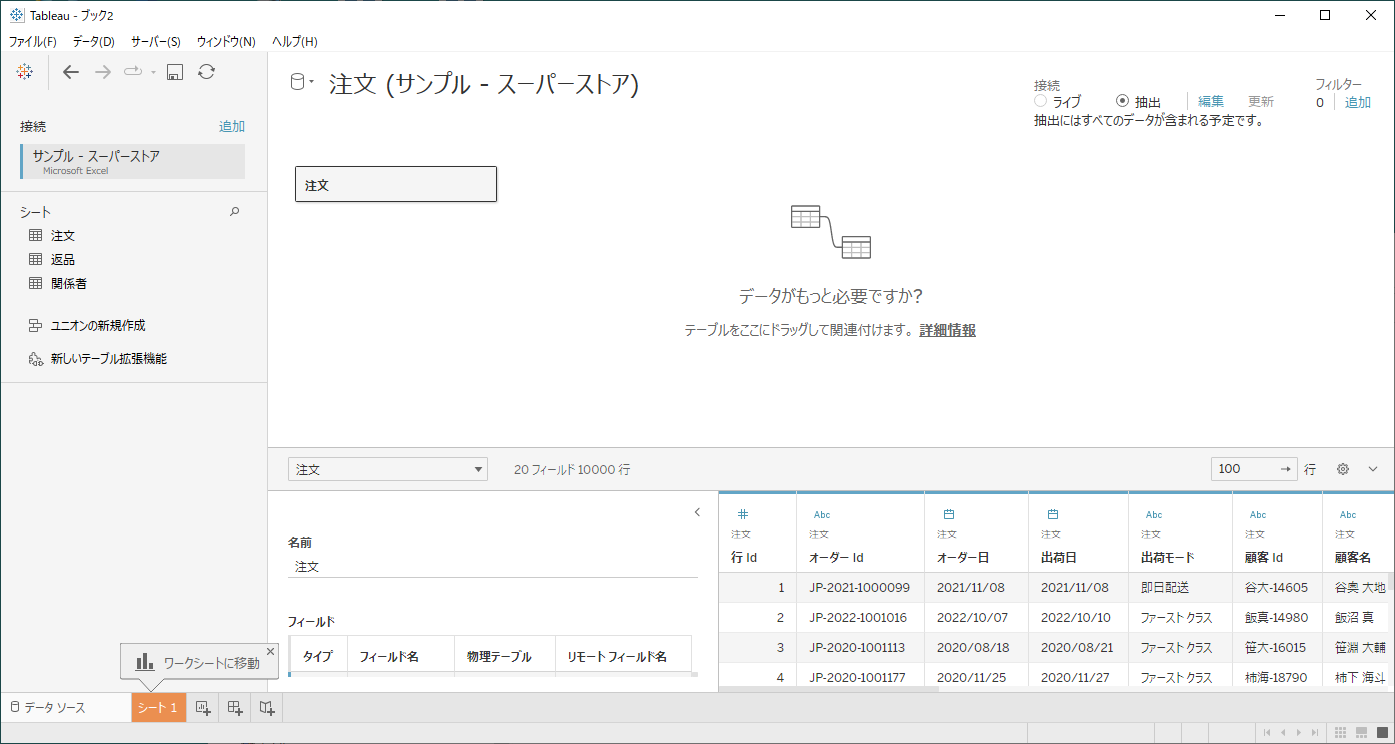Click the horizontal scrollbar of data grid

[x=829, y=688]
